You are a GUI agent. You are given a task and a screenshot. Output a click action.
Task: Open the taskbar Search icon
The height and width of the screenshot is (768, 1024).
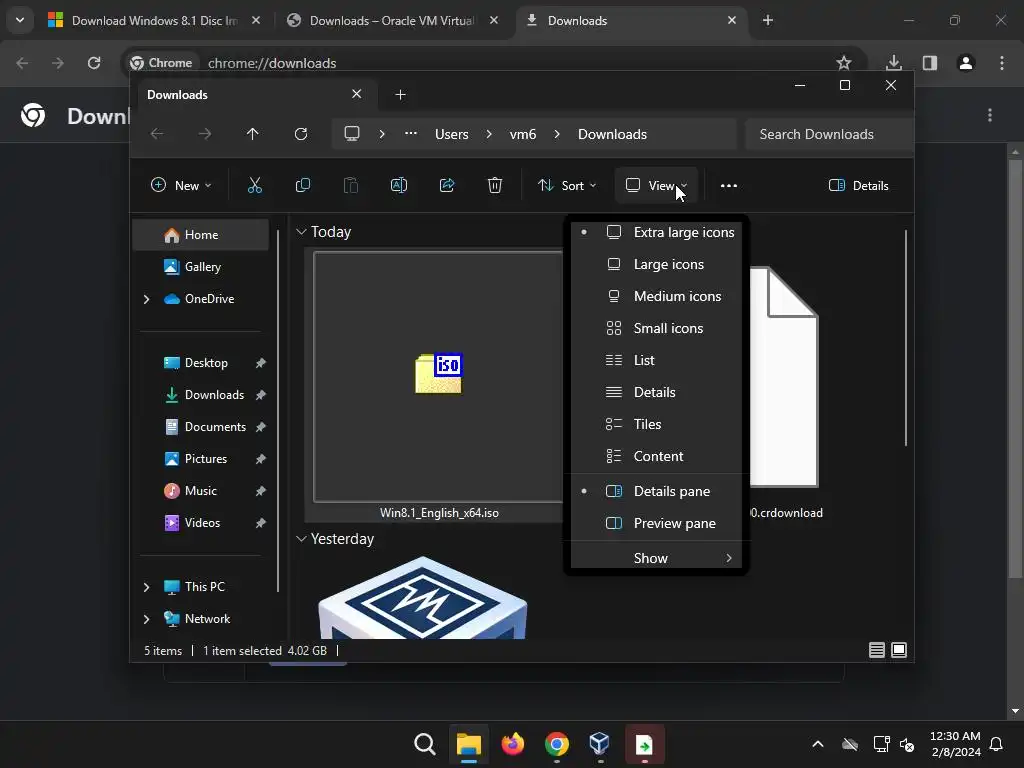(x=424, y=744)
